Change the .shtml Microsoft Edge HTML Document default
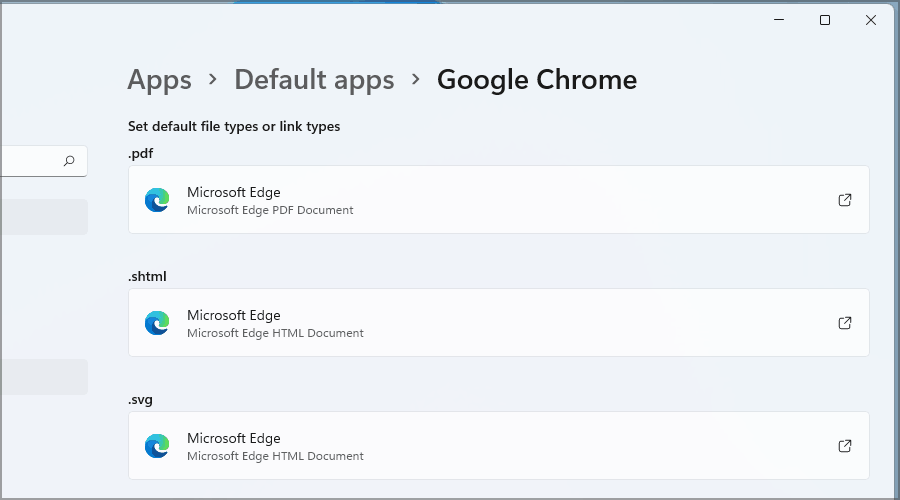The height and width of the screenshot is (500, 900). [498, 323]
